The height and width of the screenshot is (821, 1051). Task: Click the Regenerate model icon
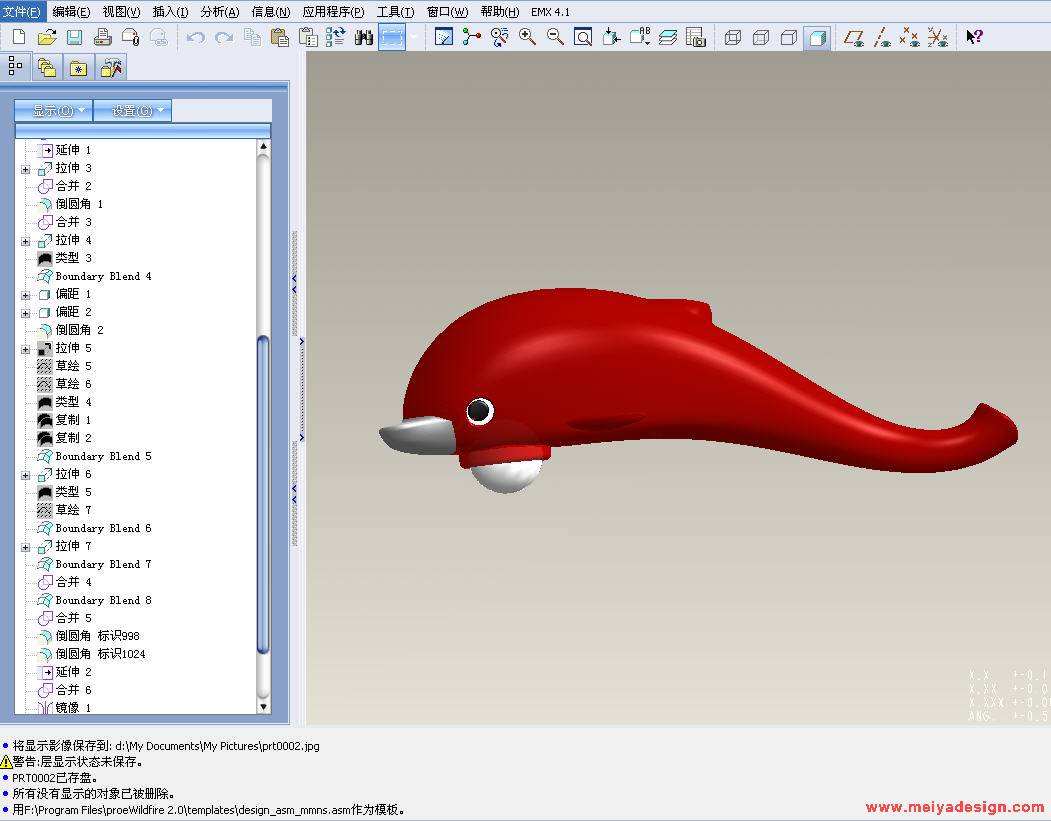(336, 37)
